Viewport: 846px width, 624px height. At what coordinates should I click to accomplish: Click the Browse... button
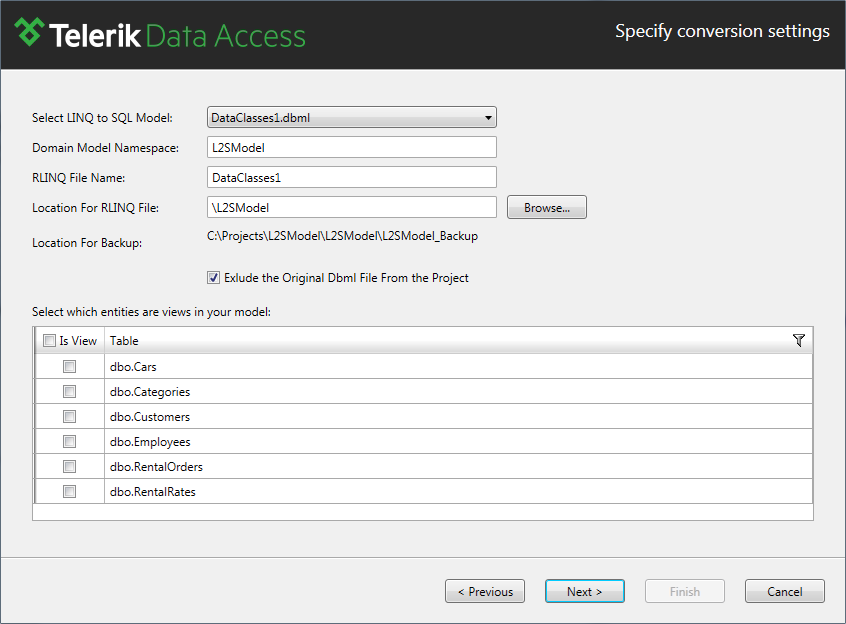click(547, 208)
